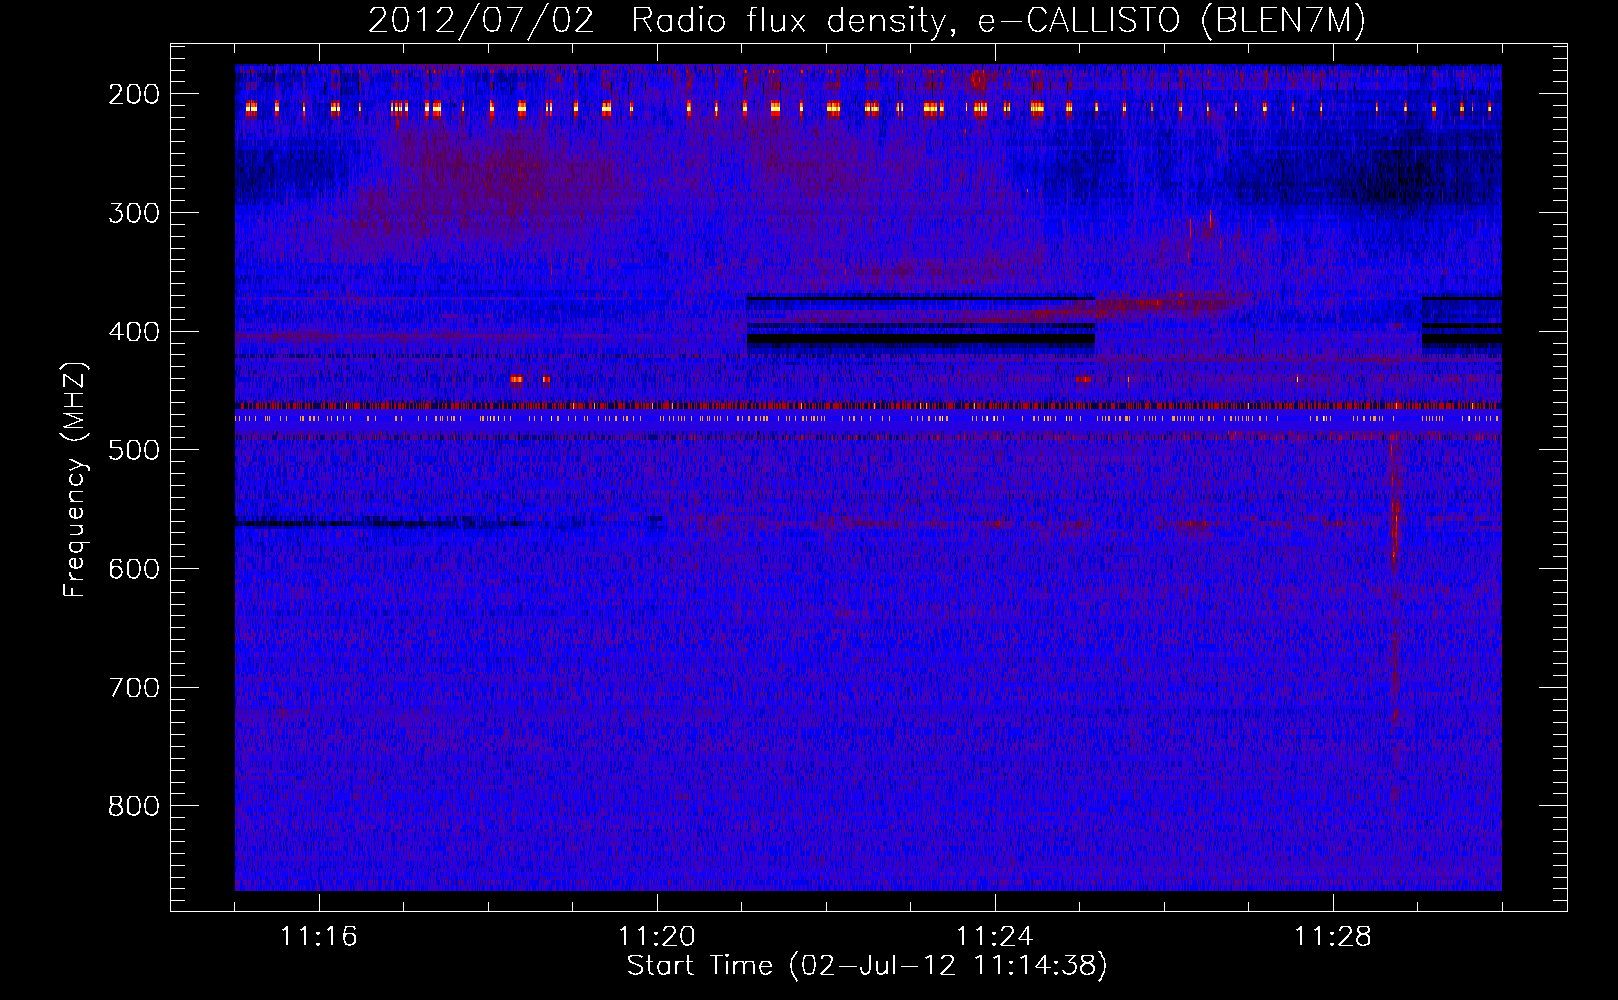Select the 300 frequency tick label
The height and width of the screenshot is (1000, 1618).
(x=133, y=213)
